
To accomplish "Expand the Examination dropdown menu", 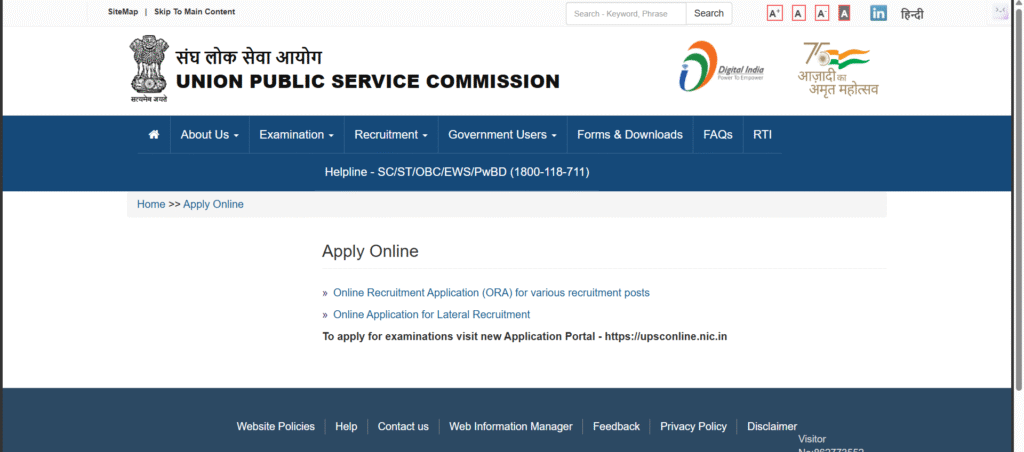I will [296, 135].
